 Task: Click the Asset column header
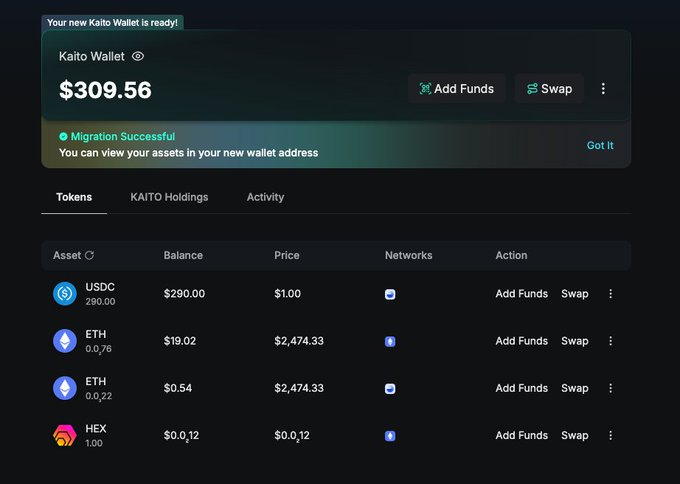(x=67, y=255)
